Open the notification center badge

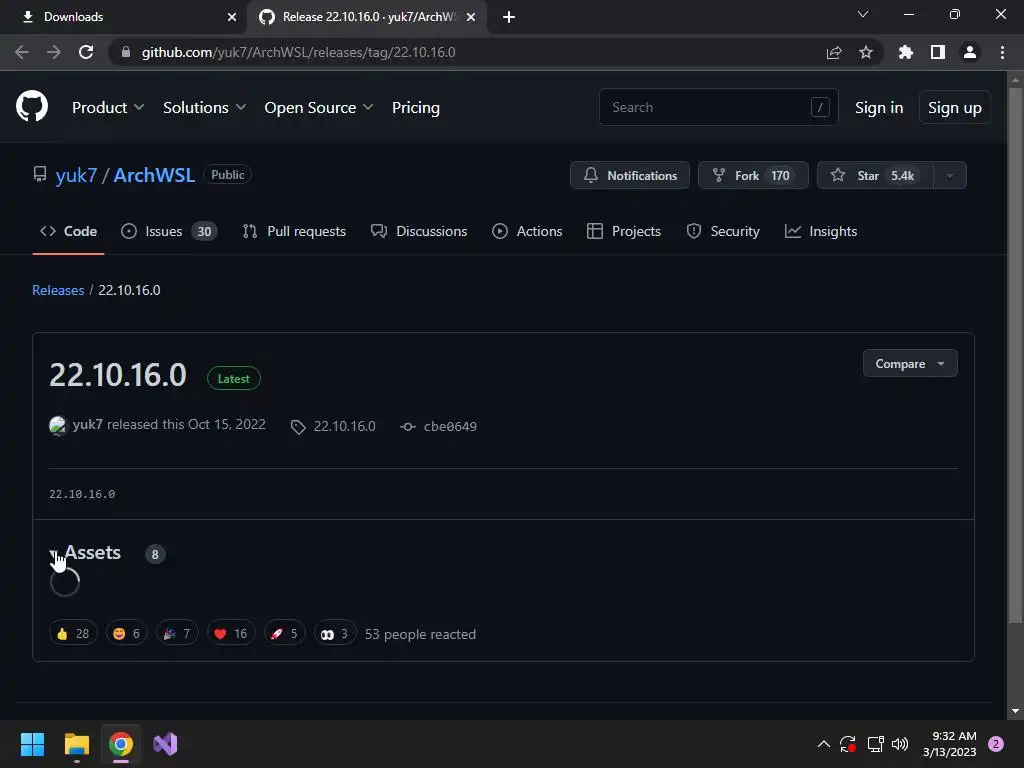point(996,744)
